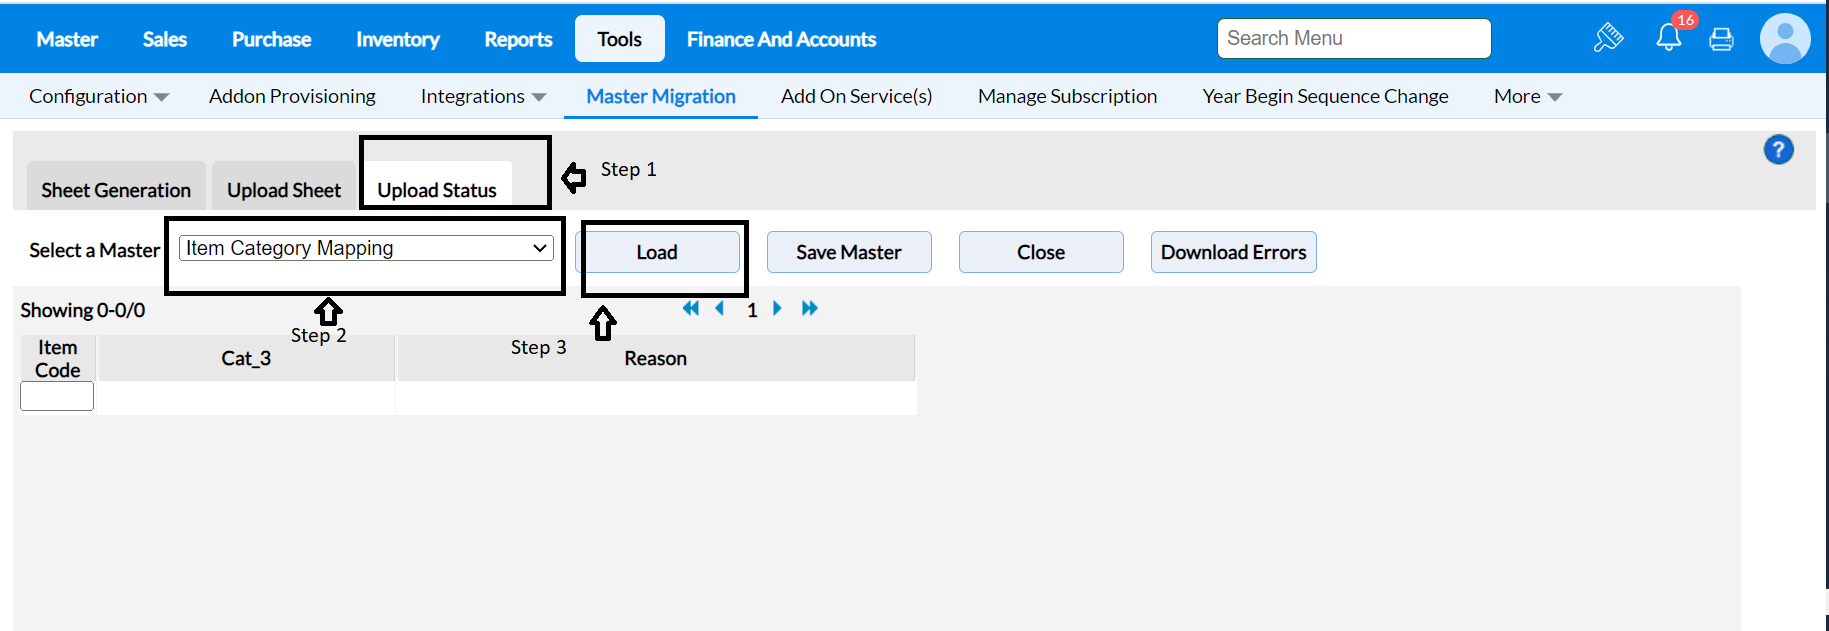The height and width of the screenshot is (631, 1829).
Task: Switch to the Upload Sheet tab
Action: click(284, 190)
